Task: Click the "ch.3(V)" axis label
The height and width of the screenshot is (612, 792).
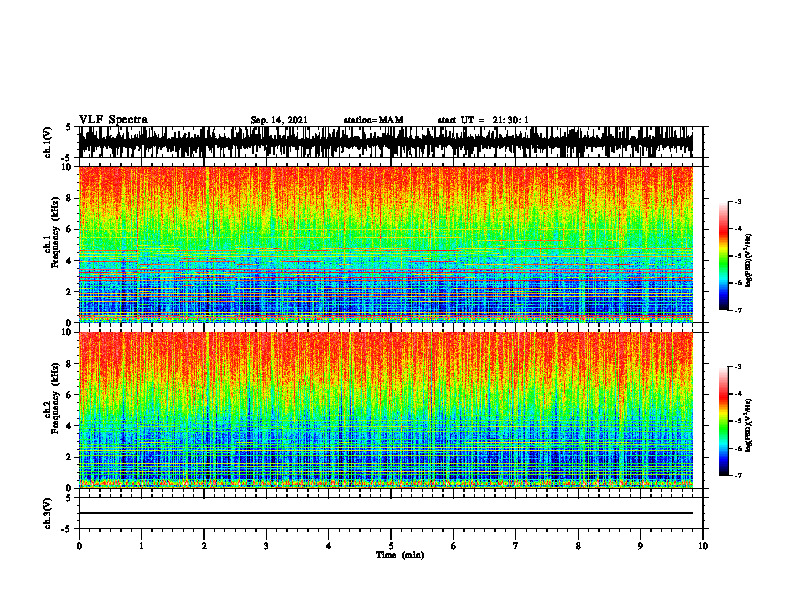Action: click(x=48, y=514)
